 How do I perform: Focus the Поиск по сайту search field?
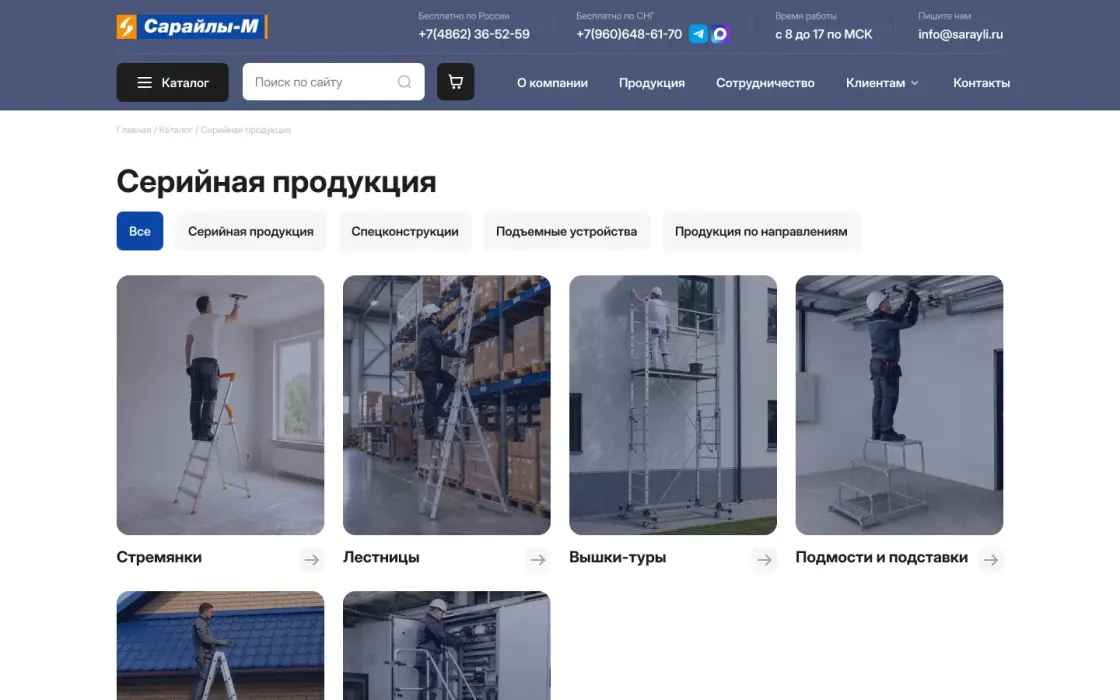[334, 81]
